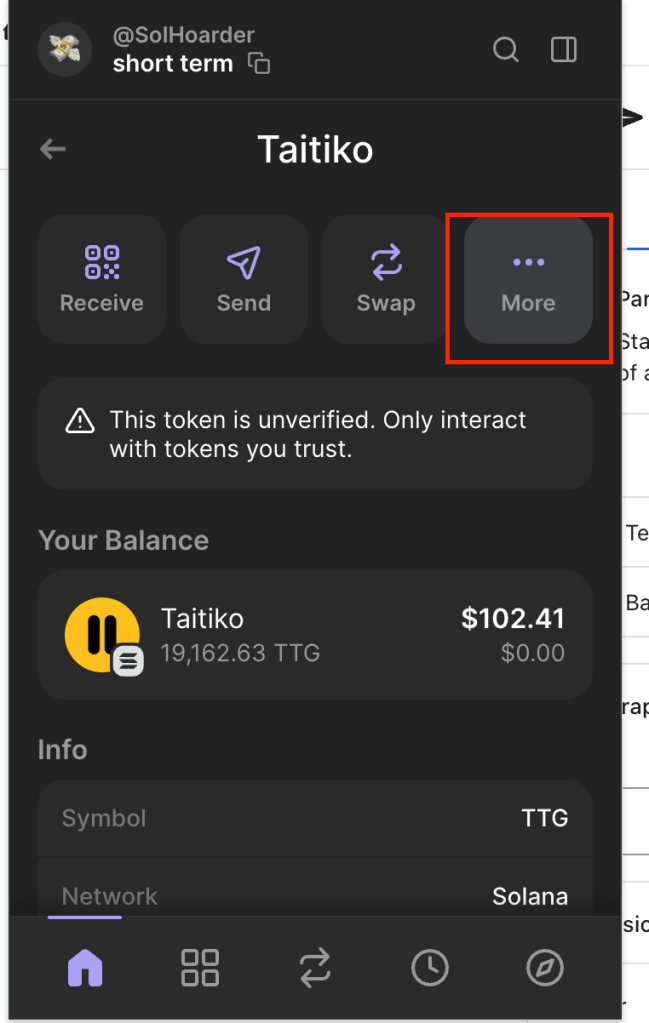Viewport: 649px width, 1023px height.
Task: Open the bottom Swap arrows tab
Action: pyautogui.click(x=314, y=967)
